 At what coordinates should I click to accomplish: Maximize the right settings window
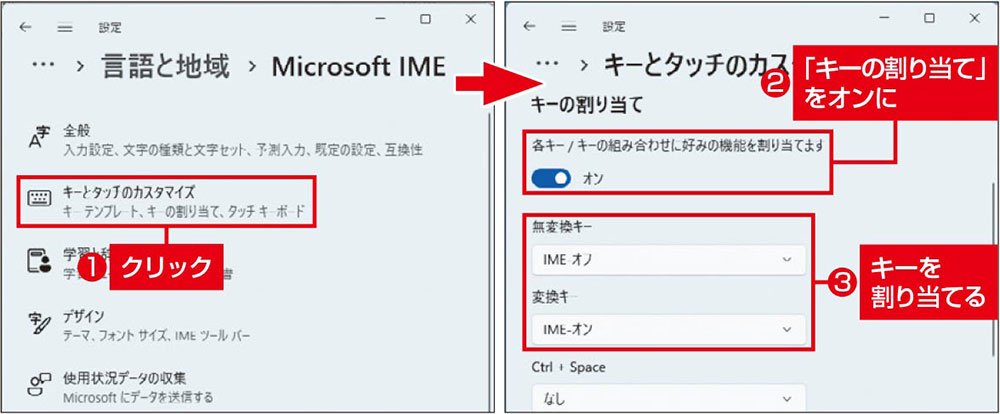click(x=929, y=18)
